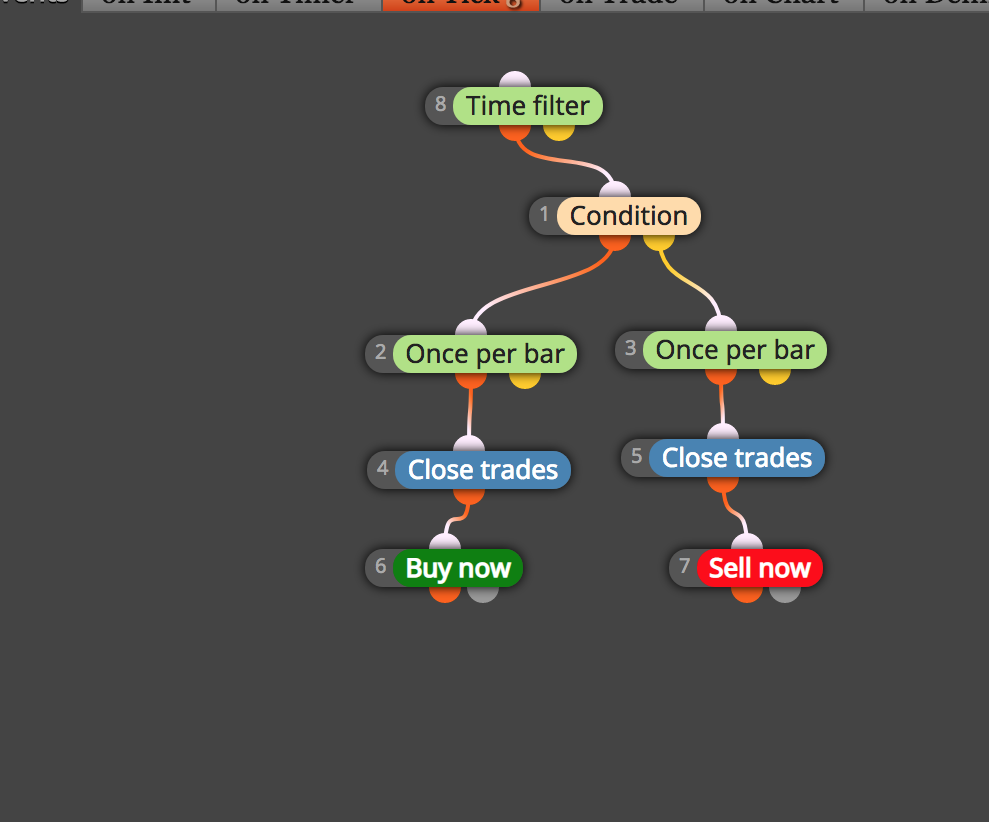The image size is (989, 822).
Task: Select the yellow wire from Condition to block 3
Action: coord(688,281)
